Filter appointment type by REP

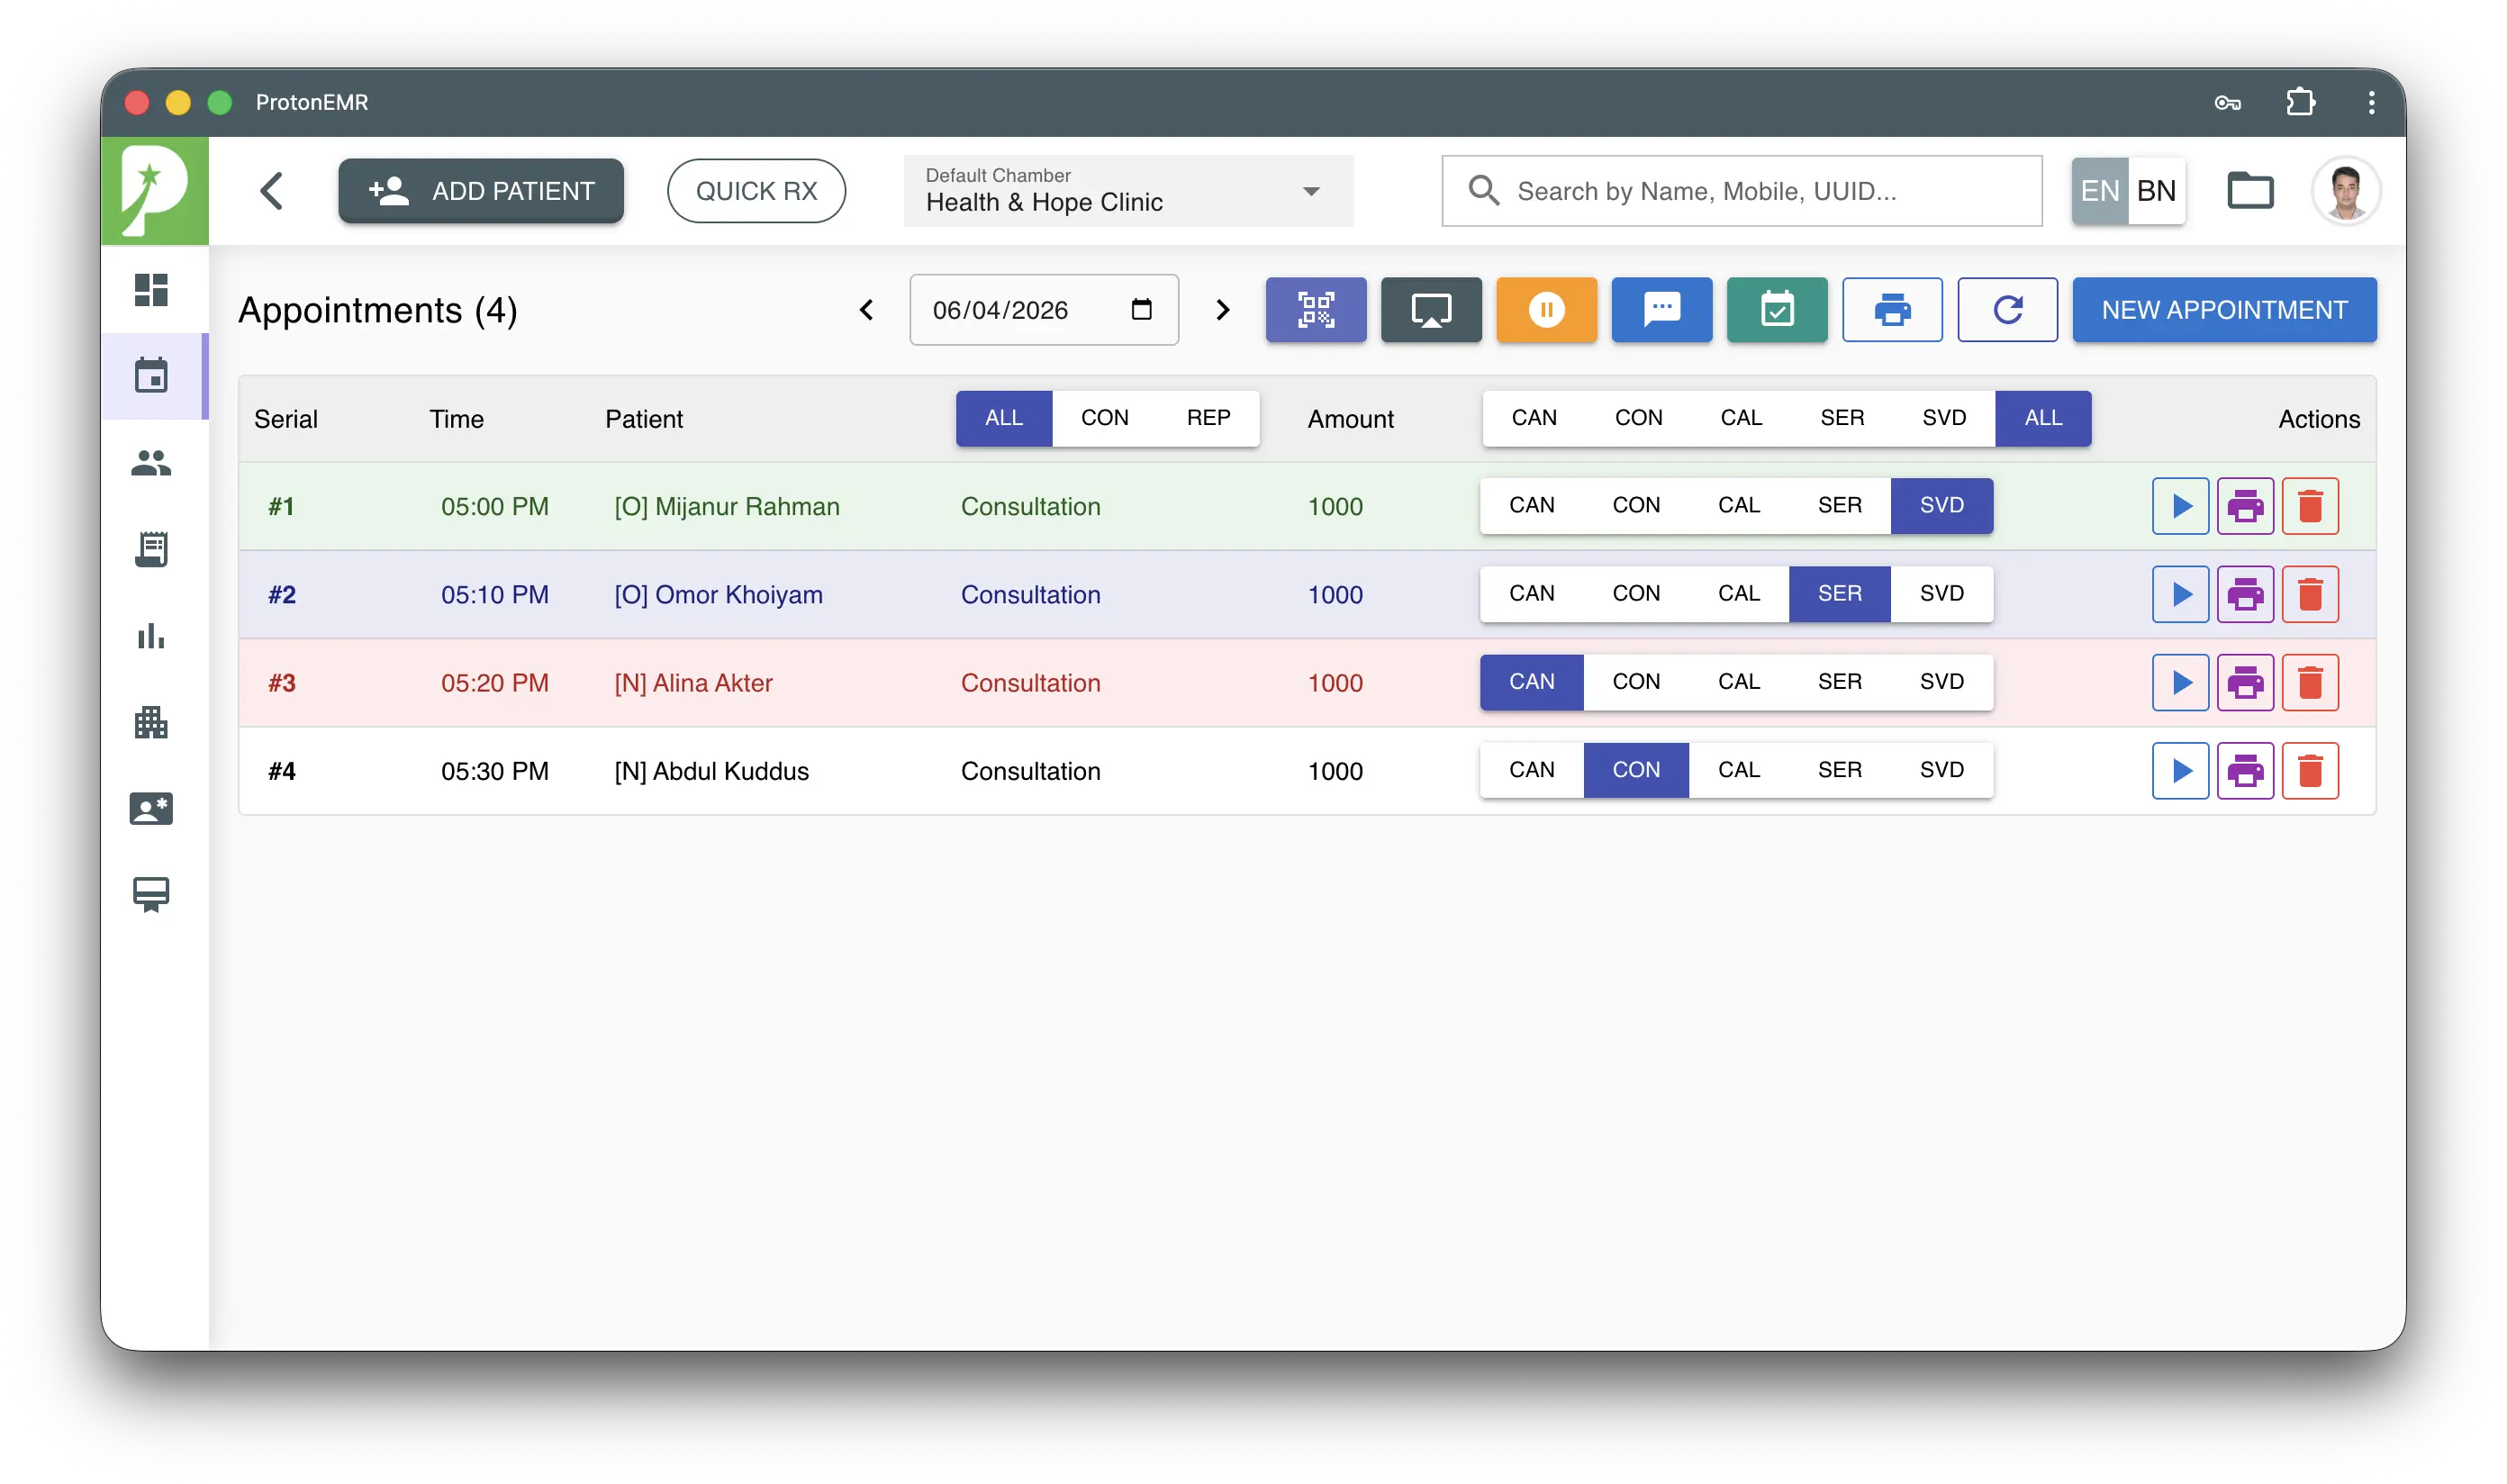pos(1208,418)
